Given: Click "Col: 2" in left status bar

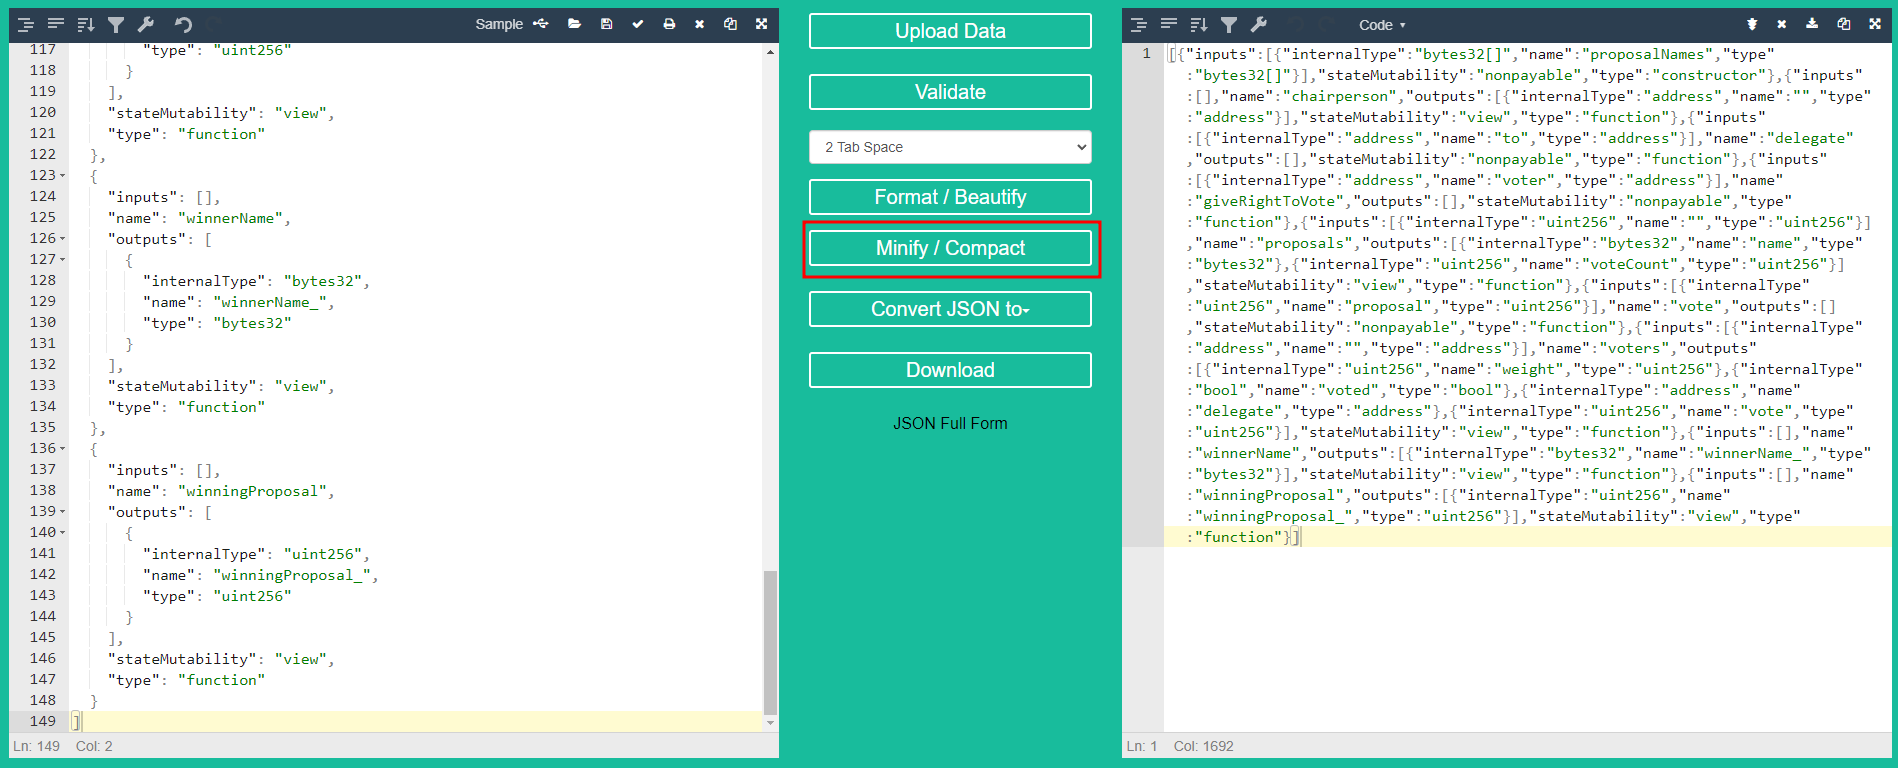Looking at the screenshot, I should pos(94,747).
